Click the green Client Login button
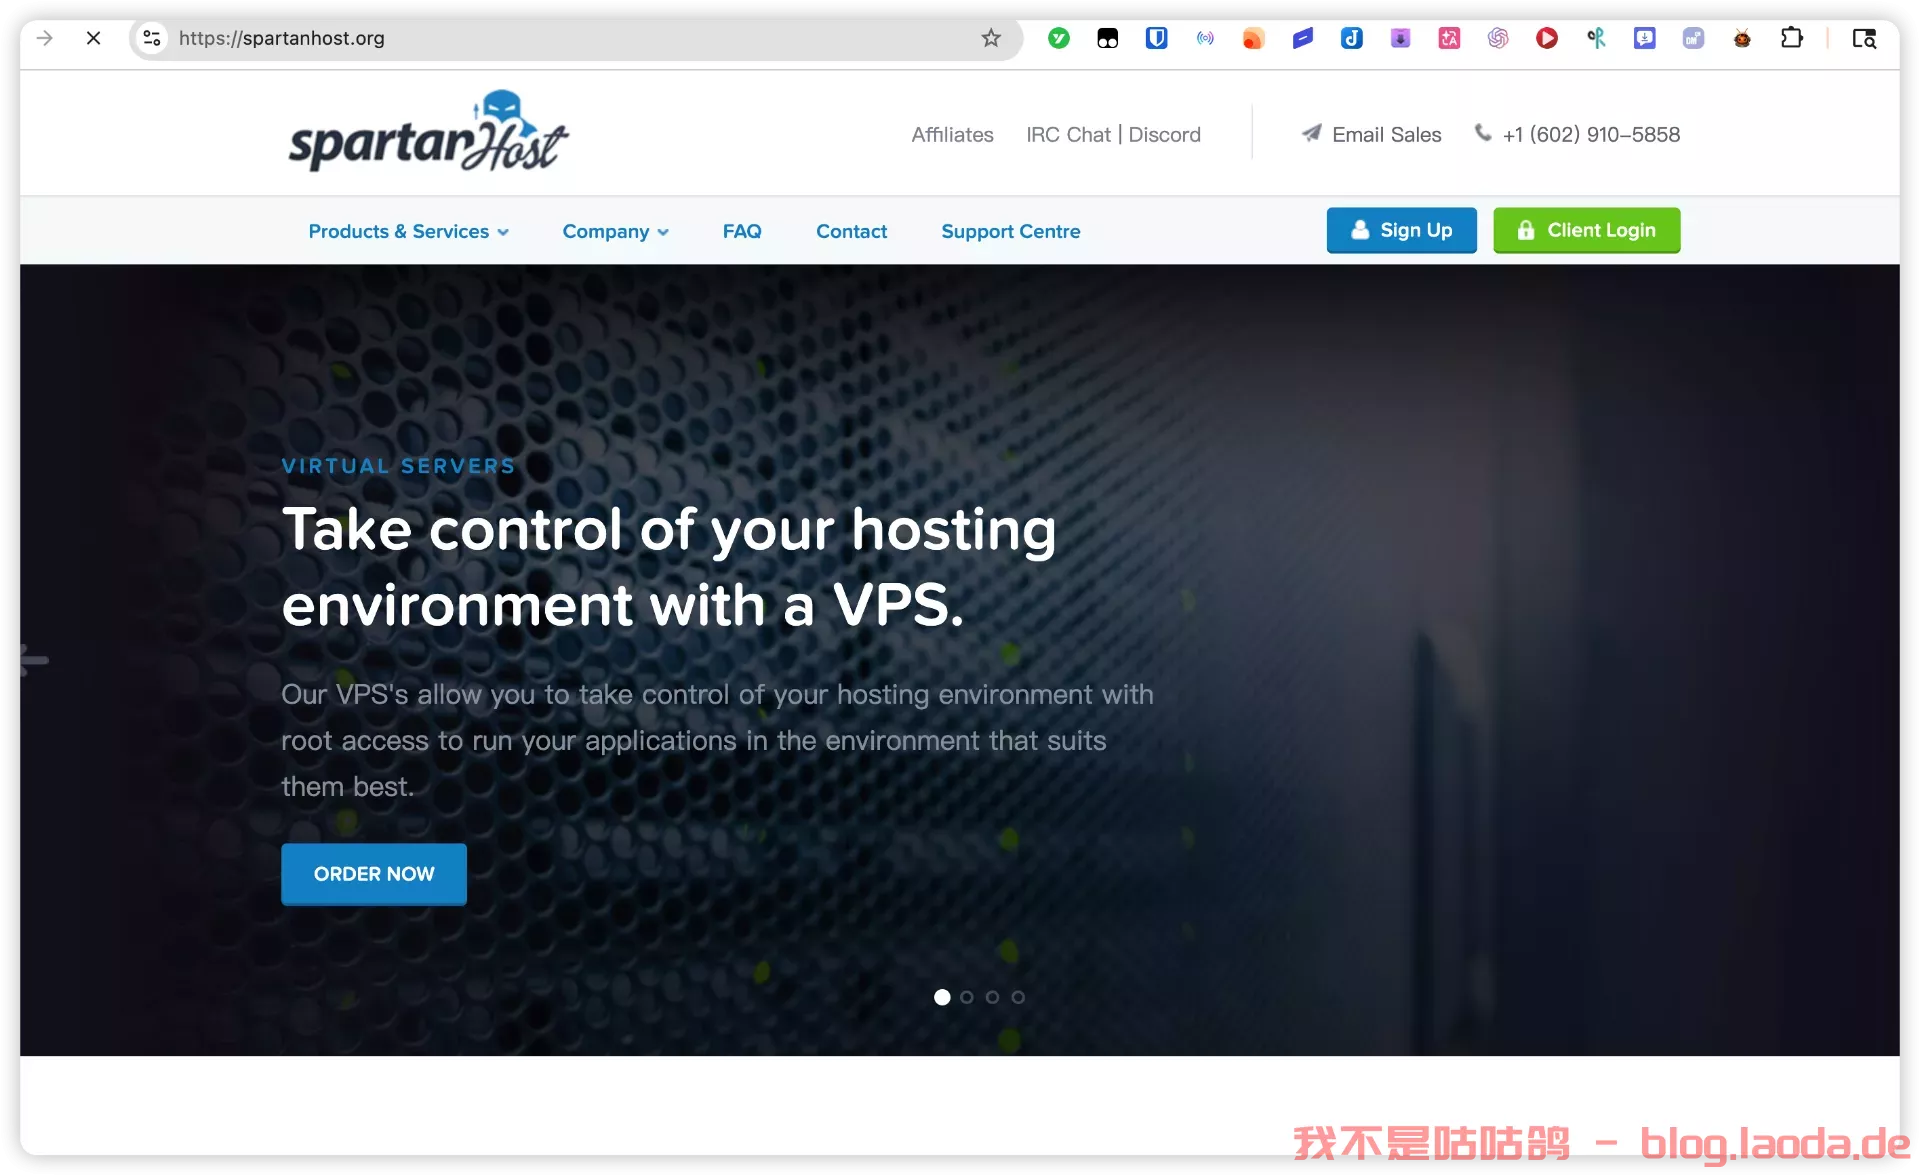Screen dimensions: 1920x1175 pyautogui.click(x=1586, y=230)
